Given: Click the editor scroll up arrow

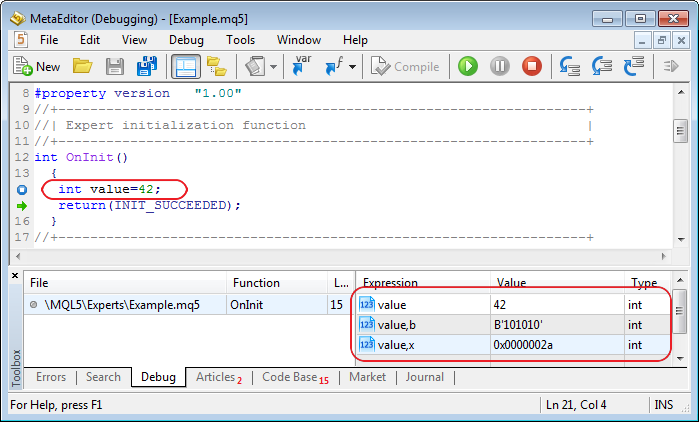Looking at the screenshot, I should pyautogui.click(x=681, y=92).
